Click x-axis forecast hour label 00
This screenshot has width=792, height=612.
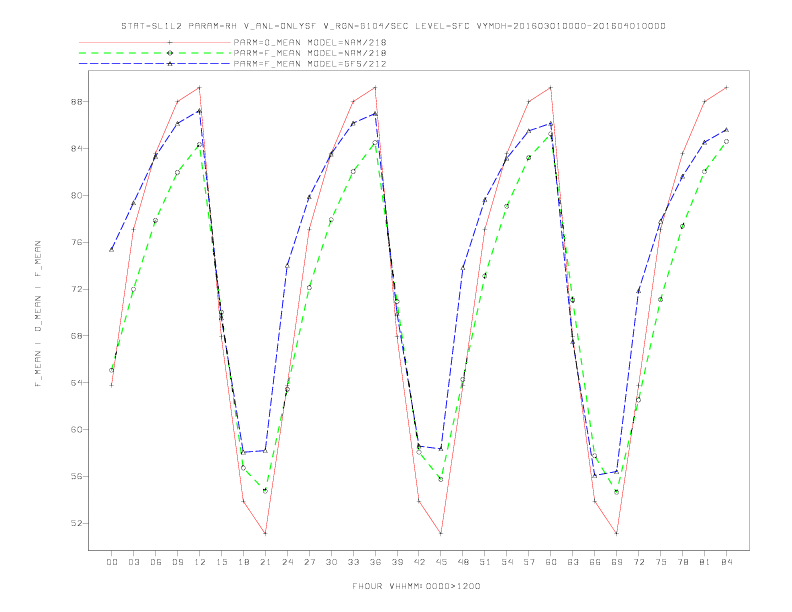click(x=112, y=562)
